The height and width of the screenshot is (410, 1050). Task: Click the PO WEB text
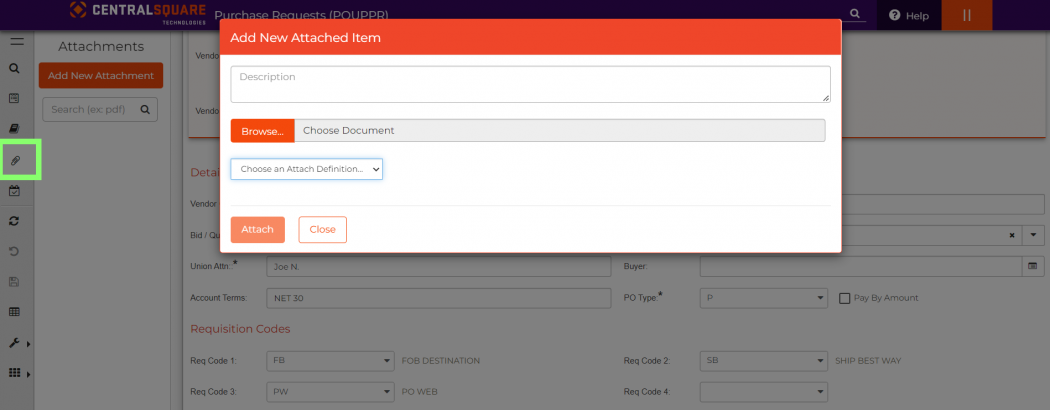(420, 391)
